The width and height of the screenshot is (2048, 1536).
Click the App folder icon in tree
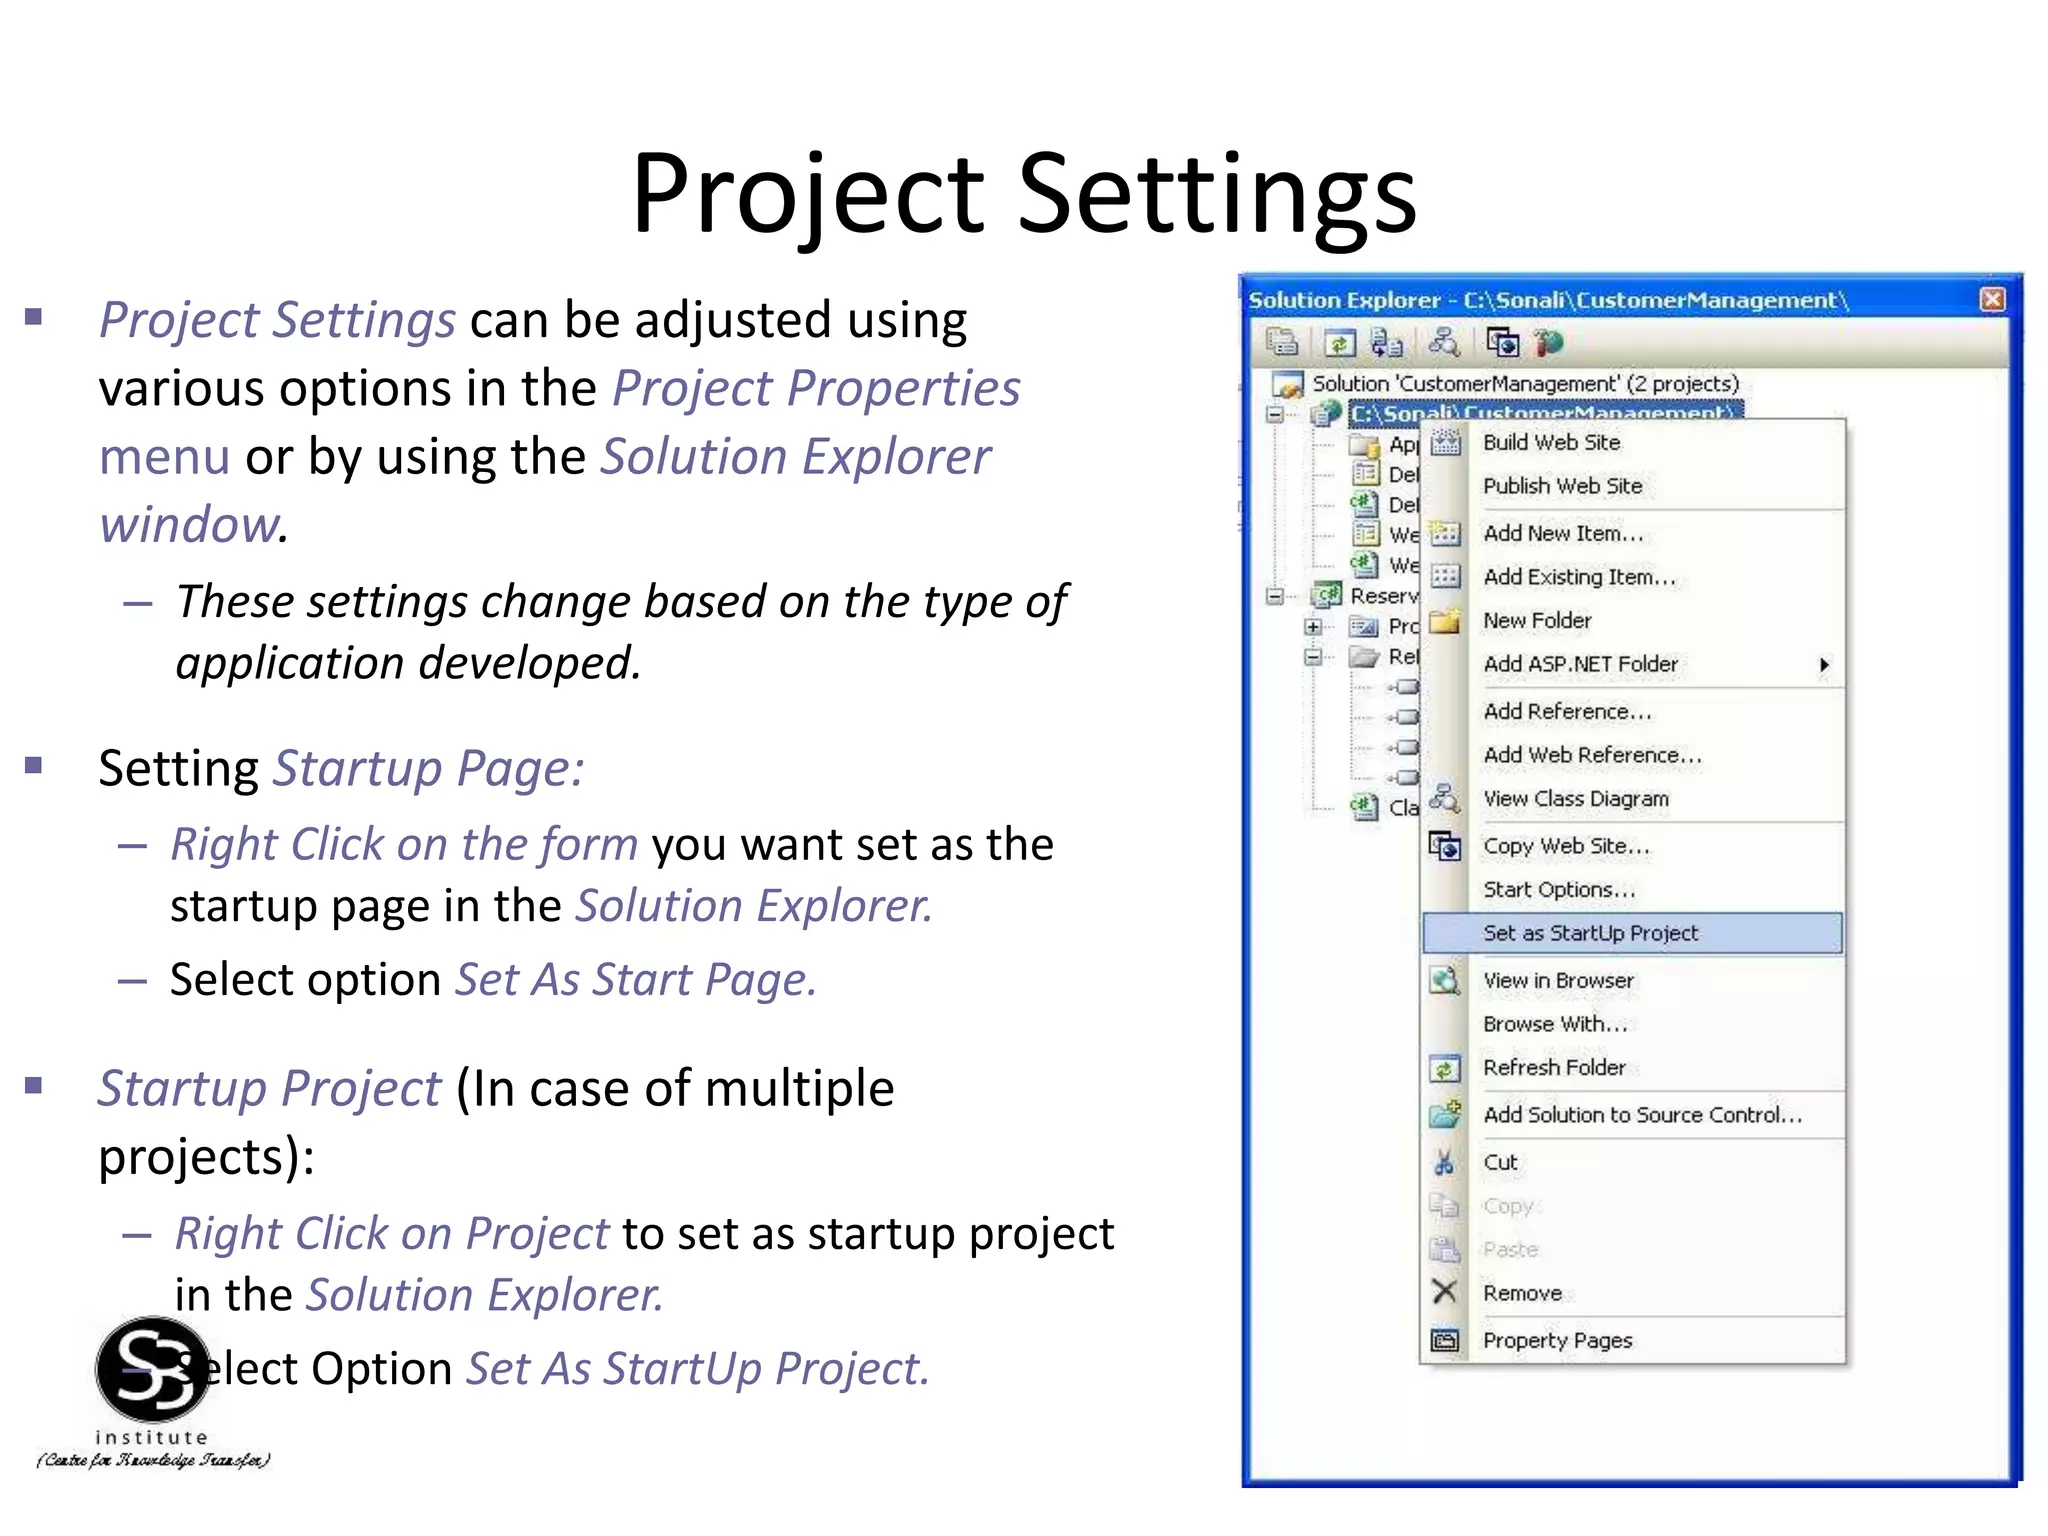point(1365,445)
